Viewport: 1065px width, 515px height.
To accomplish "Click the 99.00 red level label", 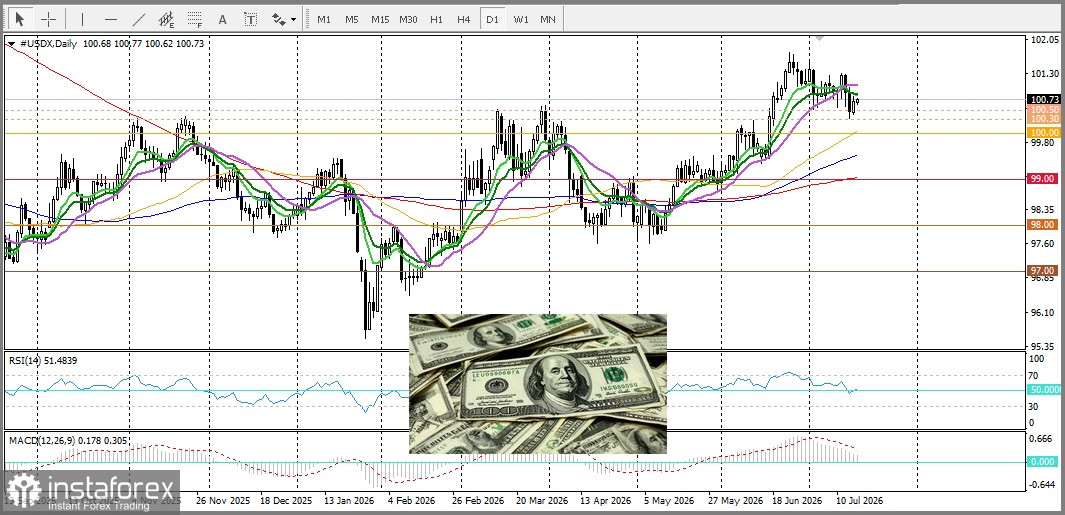I will click(x=1043, y=178).
